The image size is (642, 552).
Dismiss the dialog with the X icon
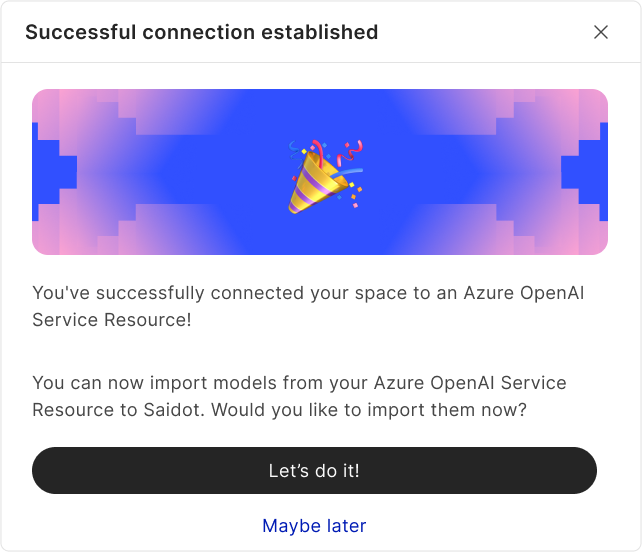(601, 32)
